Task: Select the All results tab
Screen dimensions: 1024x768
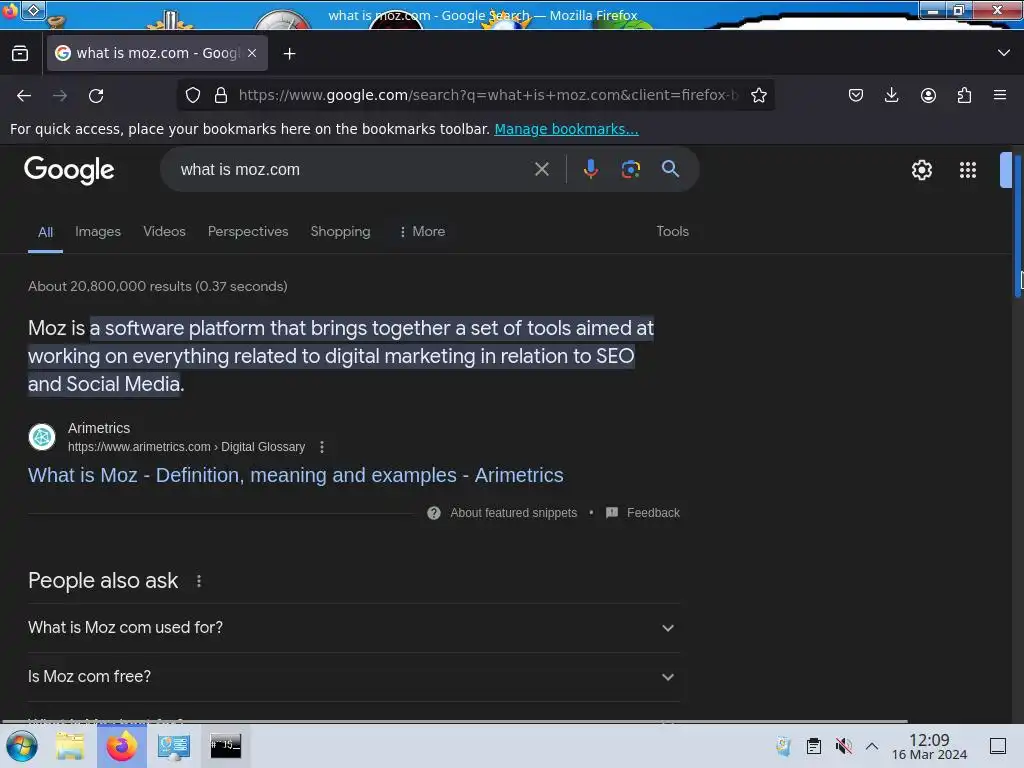Action: point(45,232)
